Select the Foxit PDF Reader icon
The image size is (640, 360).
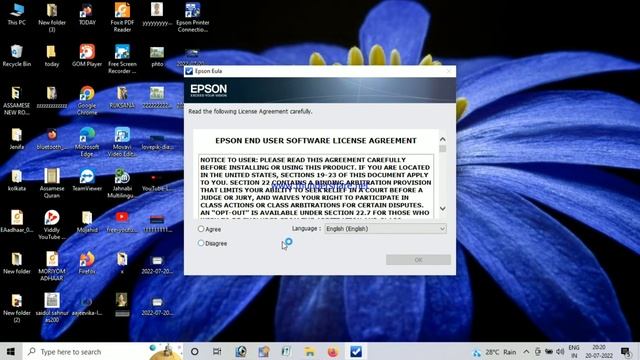tap(122, 18)
